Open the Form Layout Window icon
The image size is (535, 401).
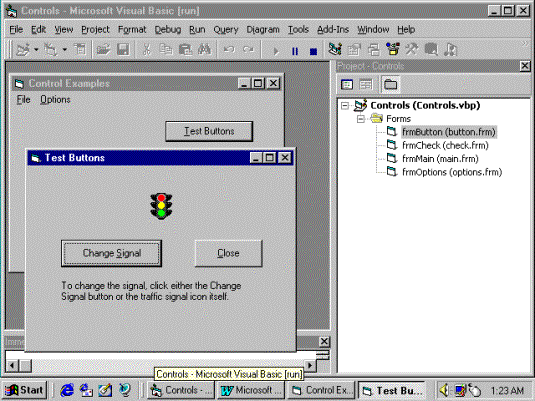tap(374, 50)
